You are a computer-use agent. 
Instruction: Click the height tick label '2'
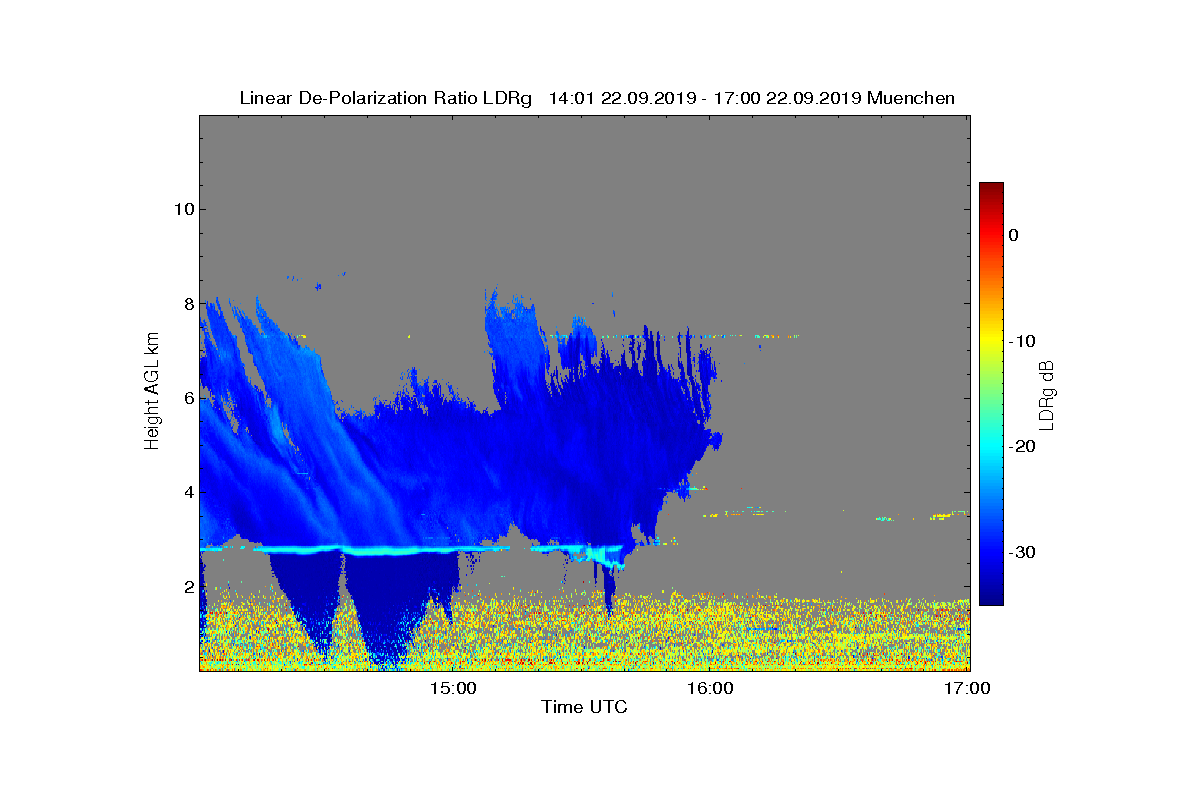coord(187,586)
